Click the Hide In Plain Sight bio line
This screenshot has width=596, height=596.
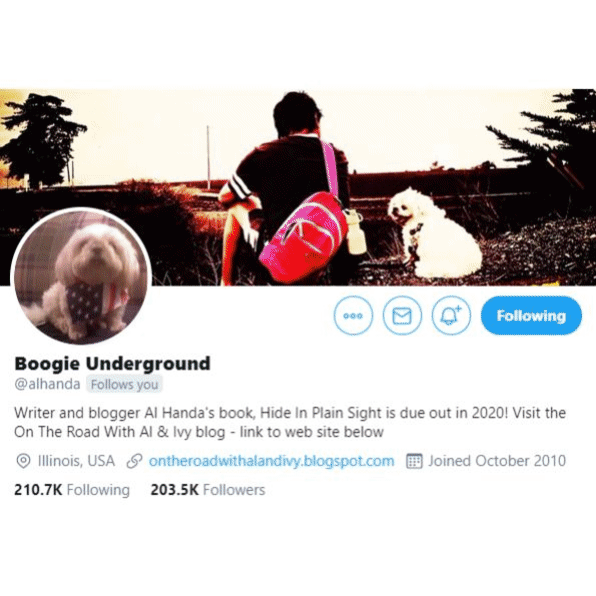290,413
